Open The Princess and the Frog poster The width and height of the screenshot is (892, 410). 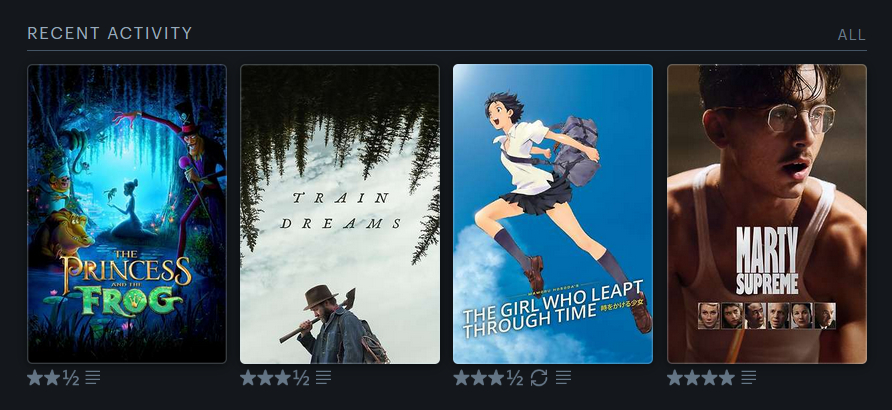point(127,214)
